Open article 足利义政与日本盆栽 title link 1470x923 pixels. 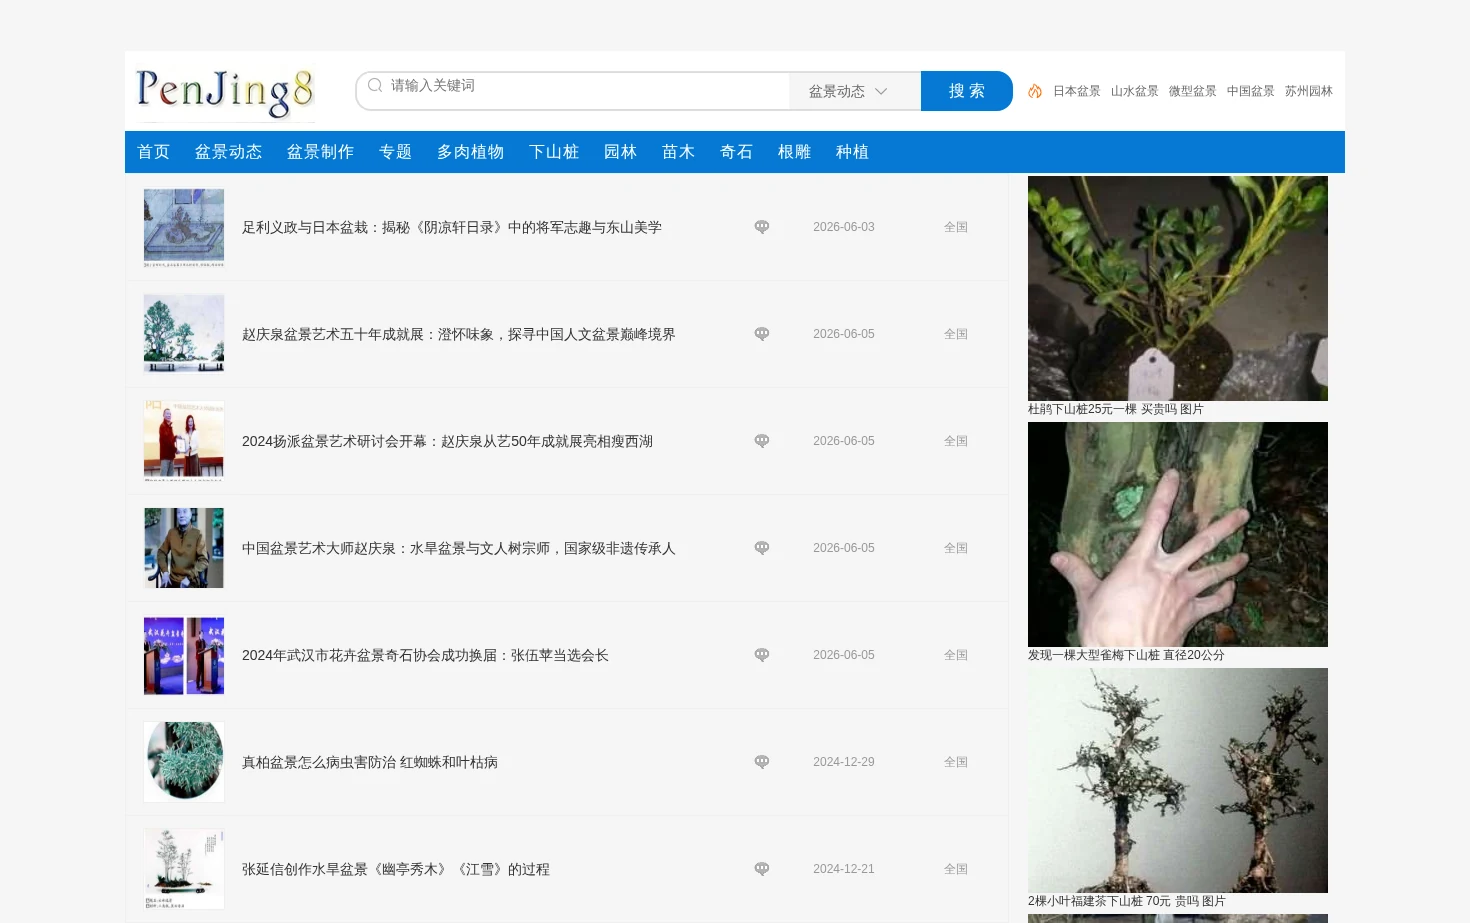[452, 227]
